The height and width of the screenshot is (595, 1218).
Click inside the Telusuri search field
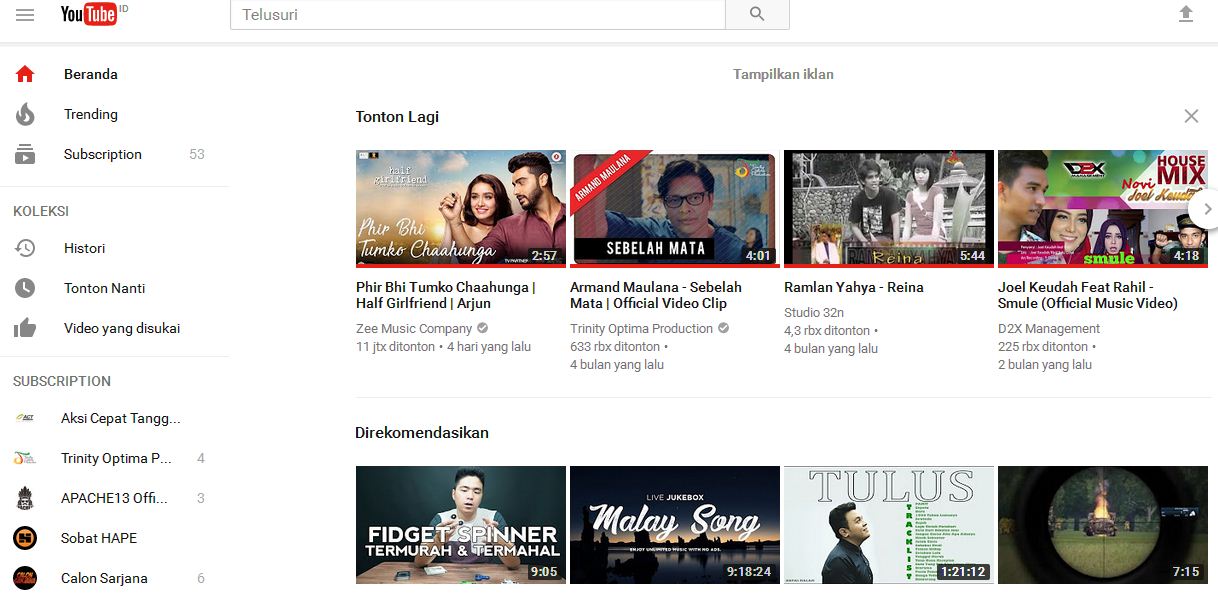450,15
